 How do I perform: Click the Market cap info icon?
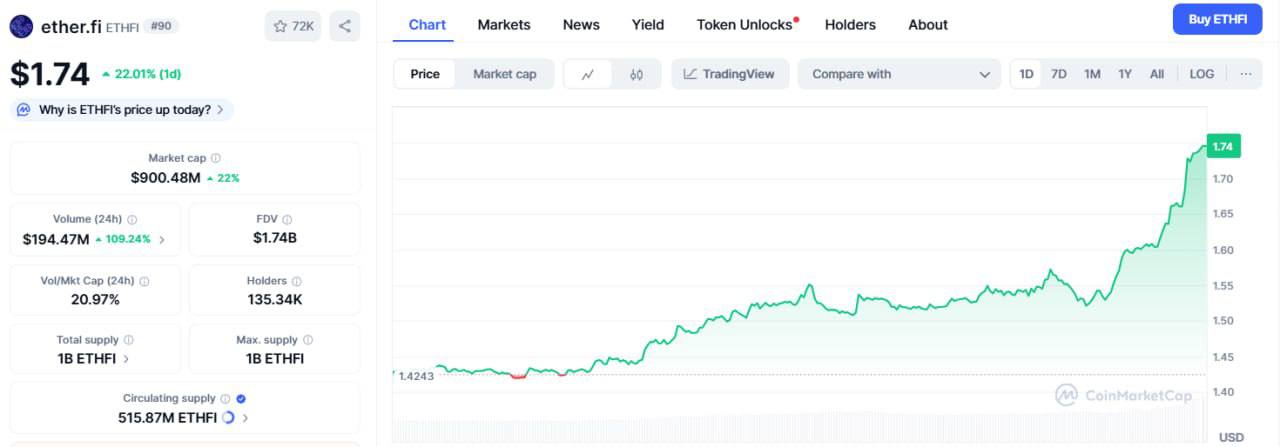[216, 158]
